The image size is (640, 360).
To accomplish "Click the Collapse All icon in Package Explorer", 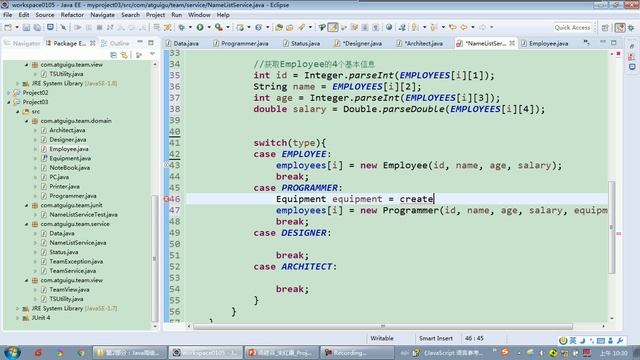I will pyautogui.click(x=113, y=55).
